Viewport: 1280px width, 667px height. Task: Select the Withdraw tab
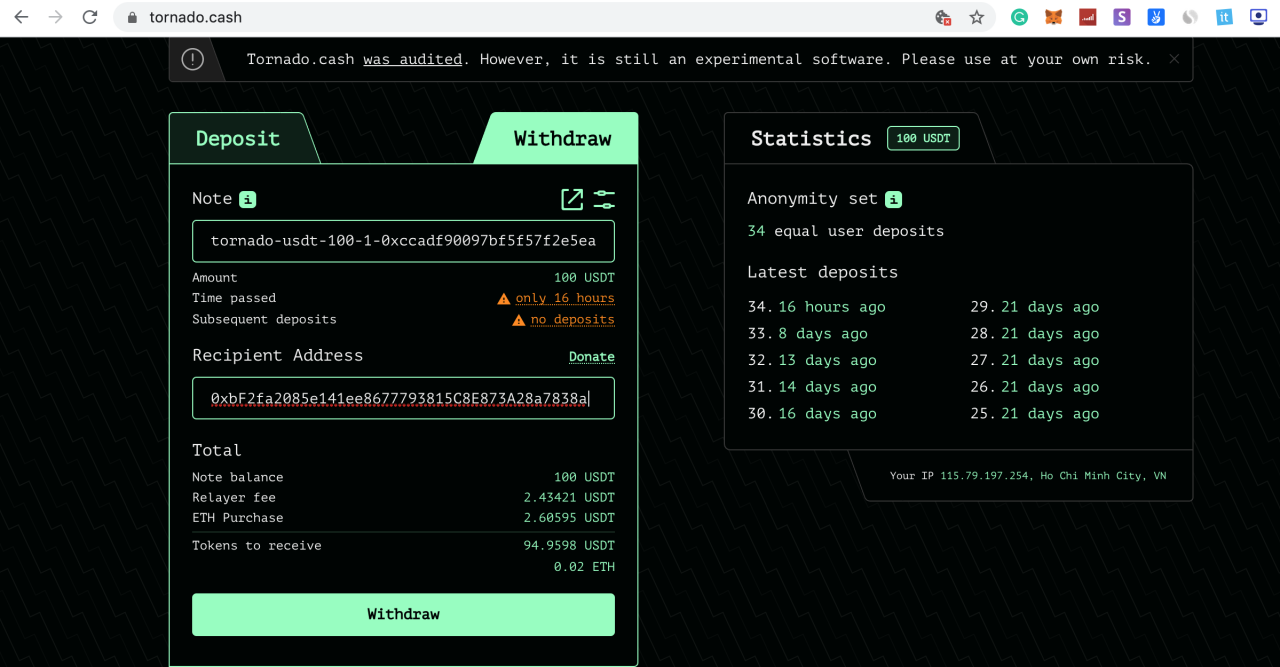pyautogui.click(x=562, y=139)
